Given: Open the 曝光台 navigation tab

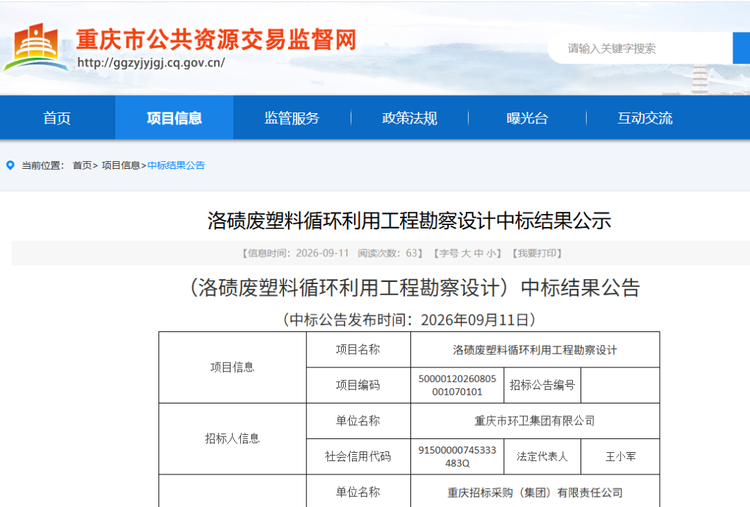Looking at the screenshot, I should tap(527, 118).
